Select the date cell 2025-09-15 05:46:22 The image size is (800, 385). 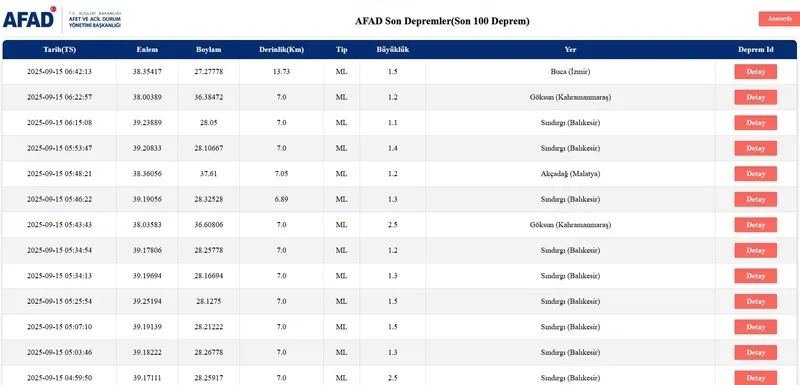[60, 199]
